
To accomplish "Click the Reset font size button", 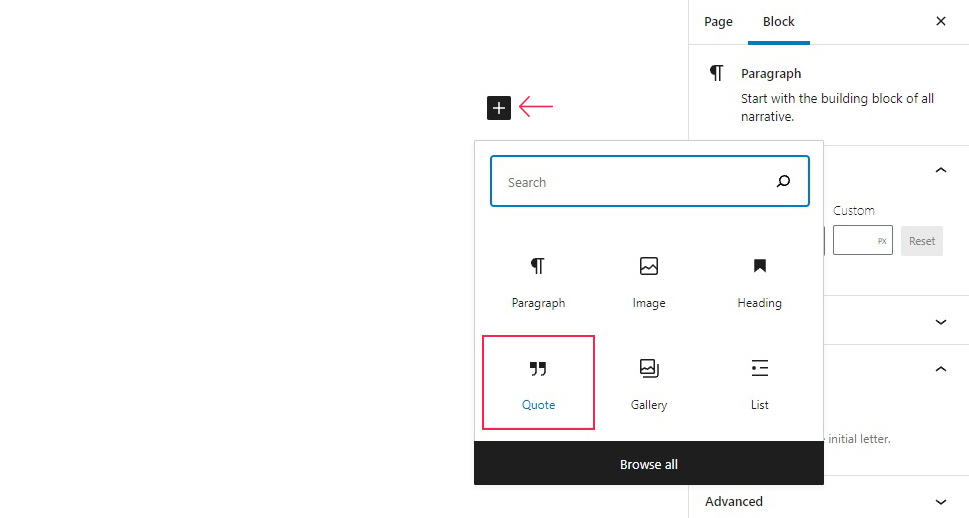I will [x=921, y=241].
